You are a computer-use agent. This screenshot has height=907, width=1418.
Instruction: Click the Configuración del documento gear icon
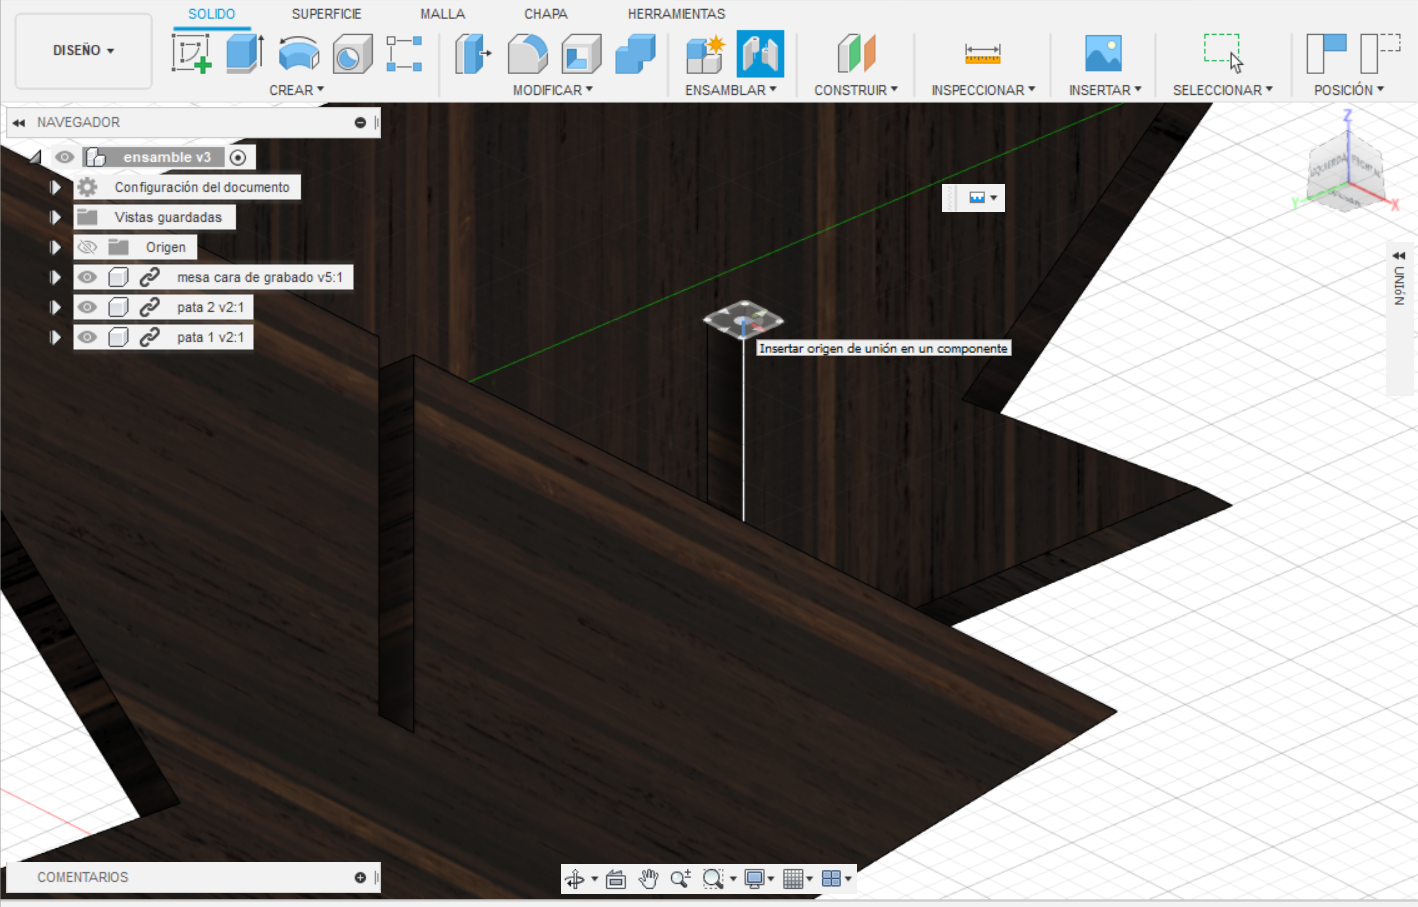pyautogui.click(x=88, y=187)
